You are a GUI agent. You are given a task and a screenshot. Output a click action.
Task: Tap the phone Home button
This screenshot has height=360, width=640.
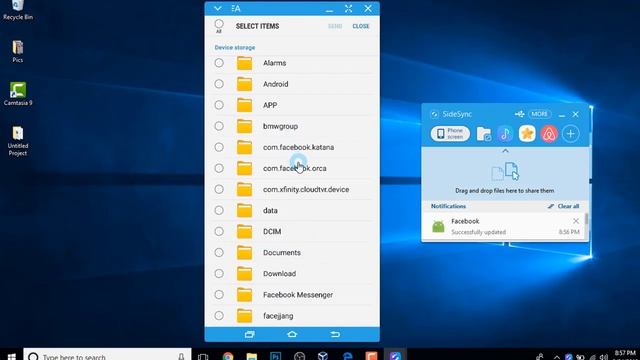click(292, 334)
